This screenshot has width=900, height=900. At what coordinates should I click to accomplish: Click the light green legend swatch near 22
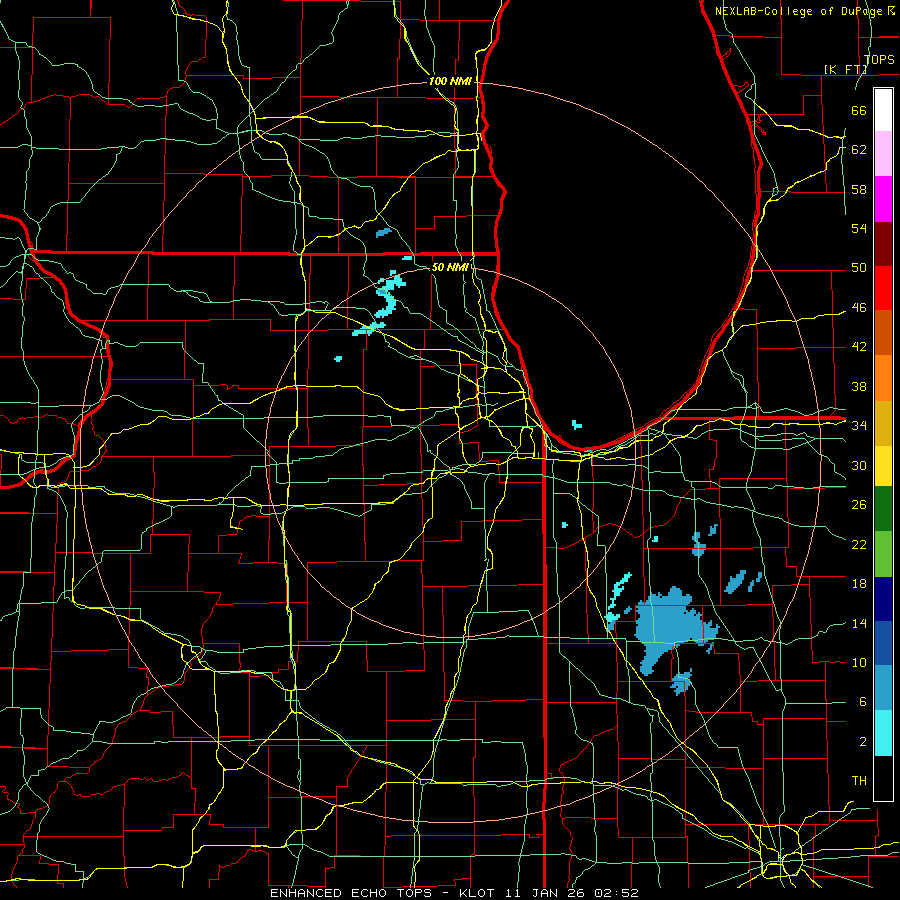point(883,554)
